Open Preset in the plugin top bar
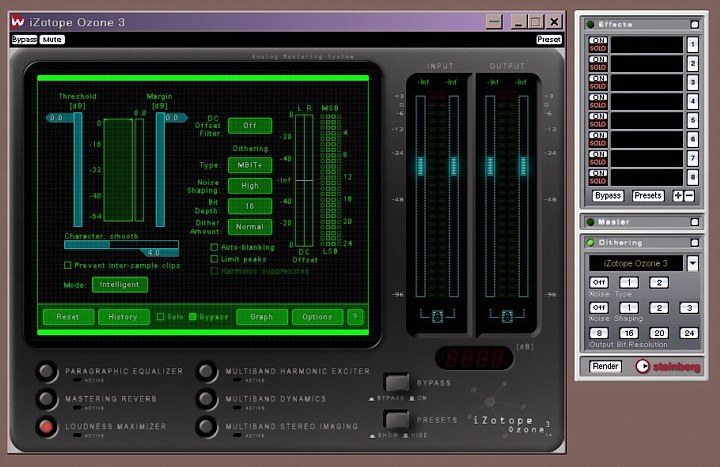The image size is (720, 467). pyautogui.click(x=549, y=39)
